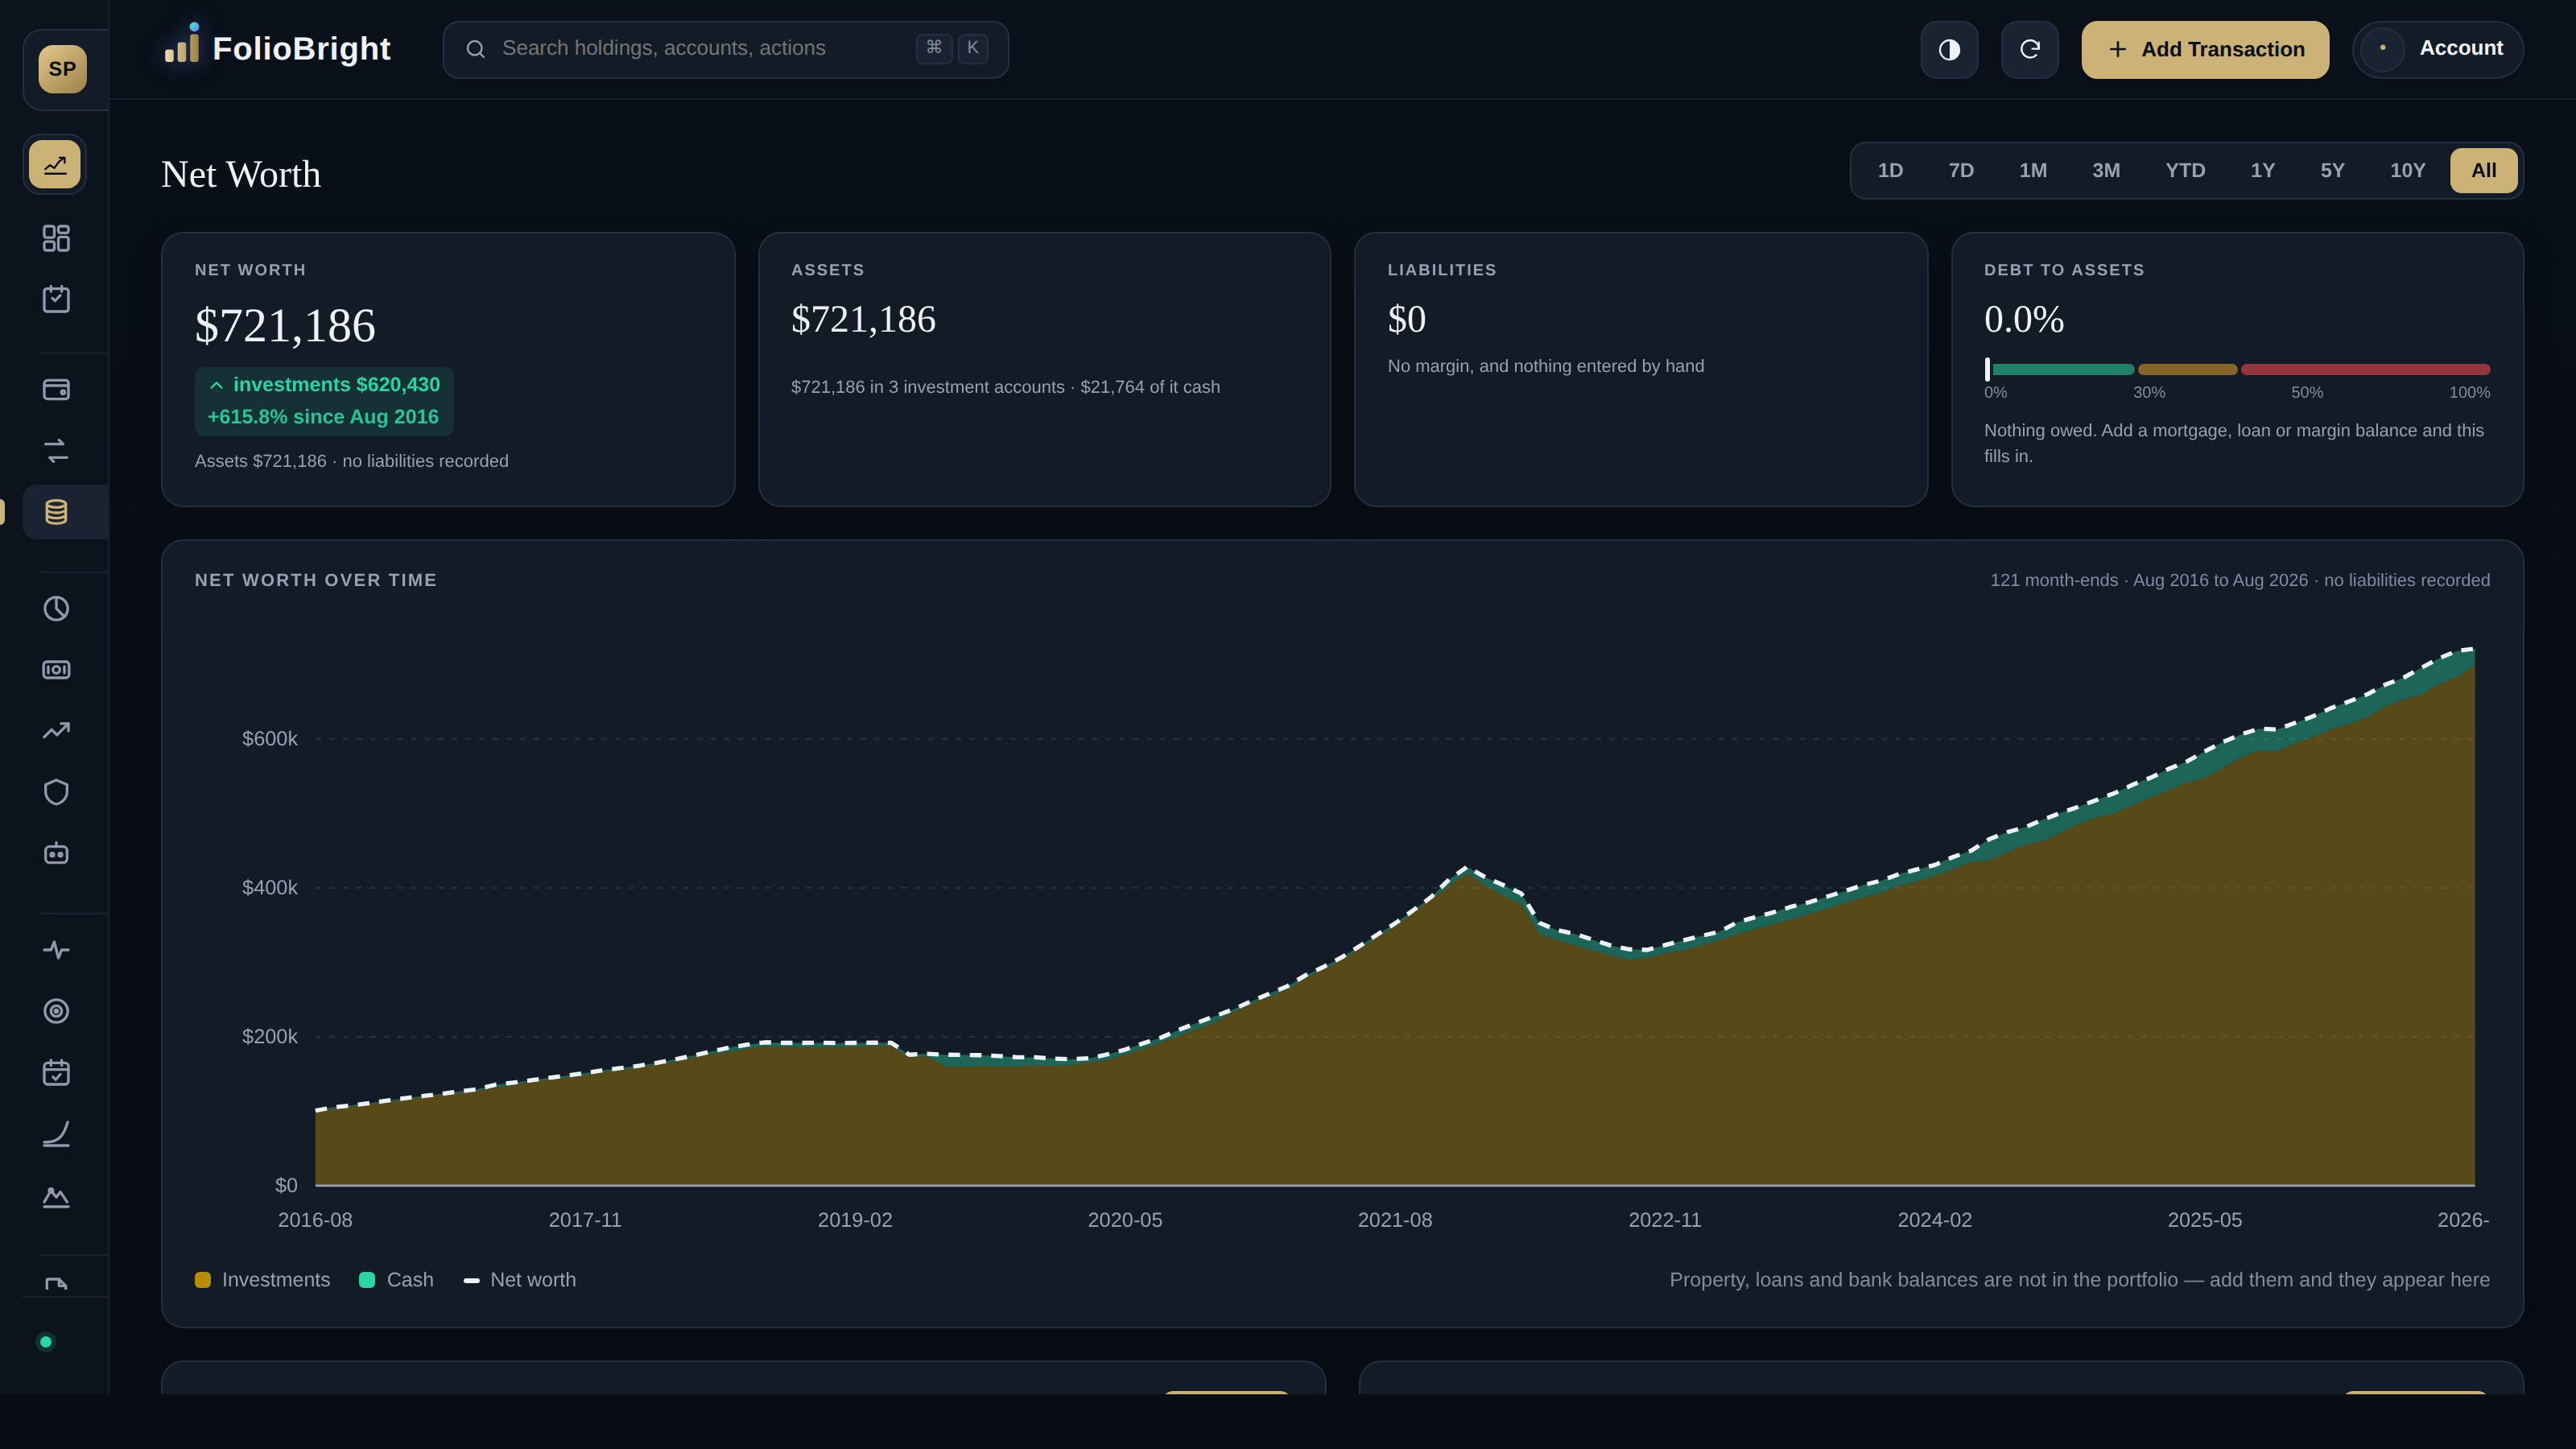Click the debt to assets gauge bar
This screenshot has height=1449, width=2576.
coord(2237,369)
